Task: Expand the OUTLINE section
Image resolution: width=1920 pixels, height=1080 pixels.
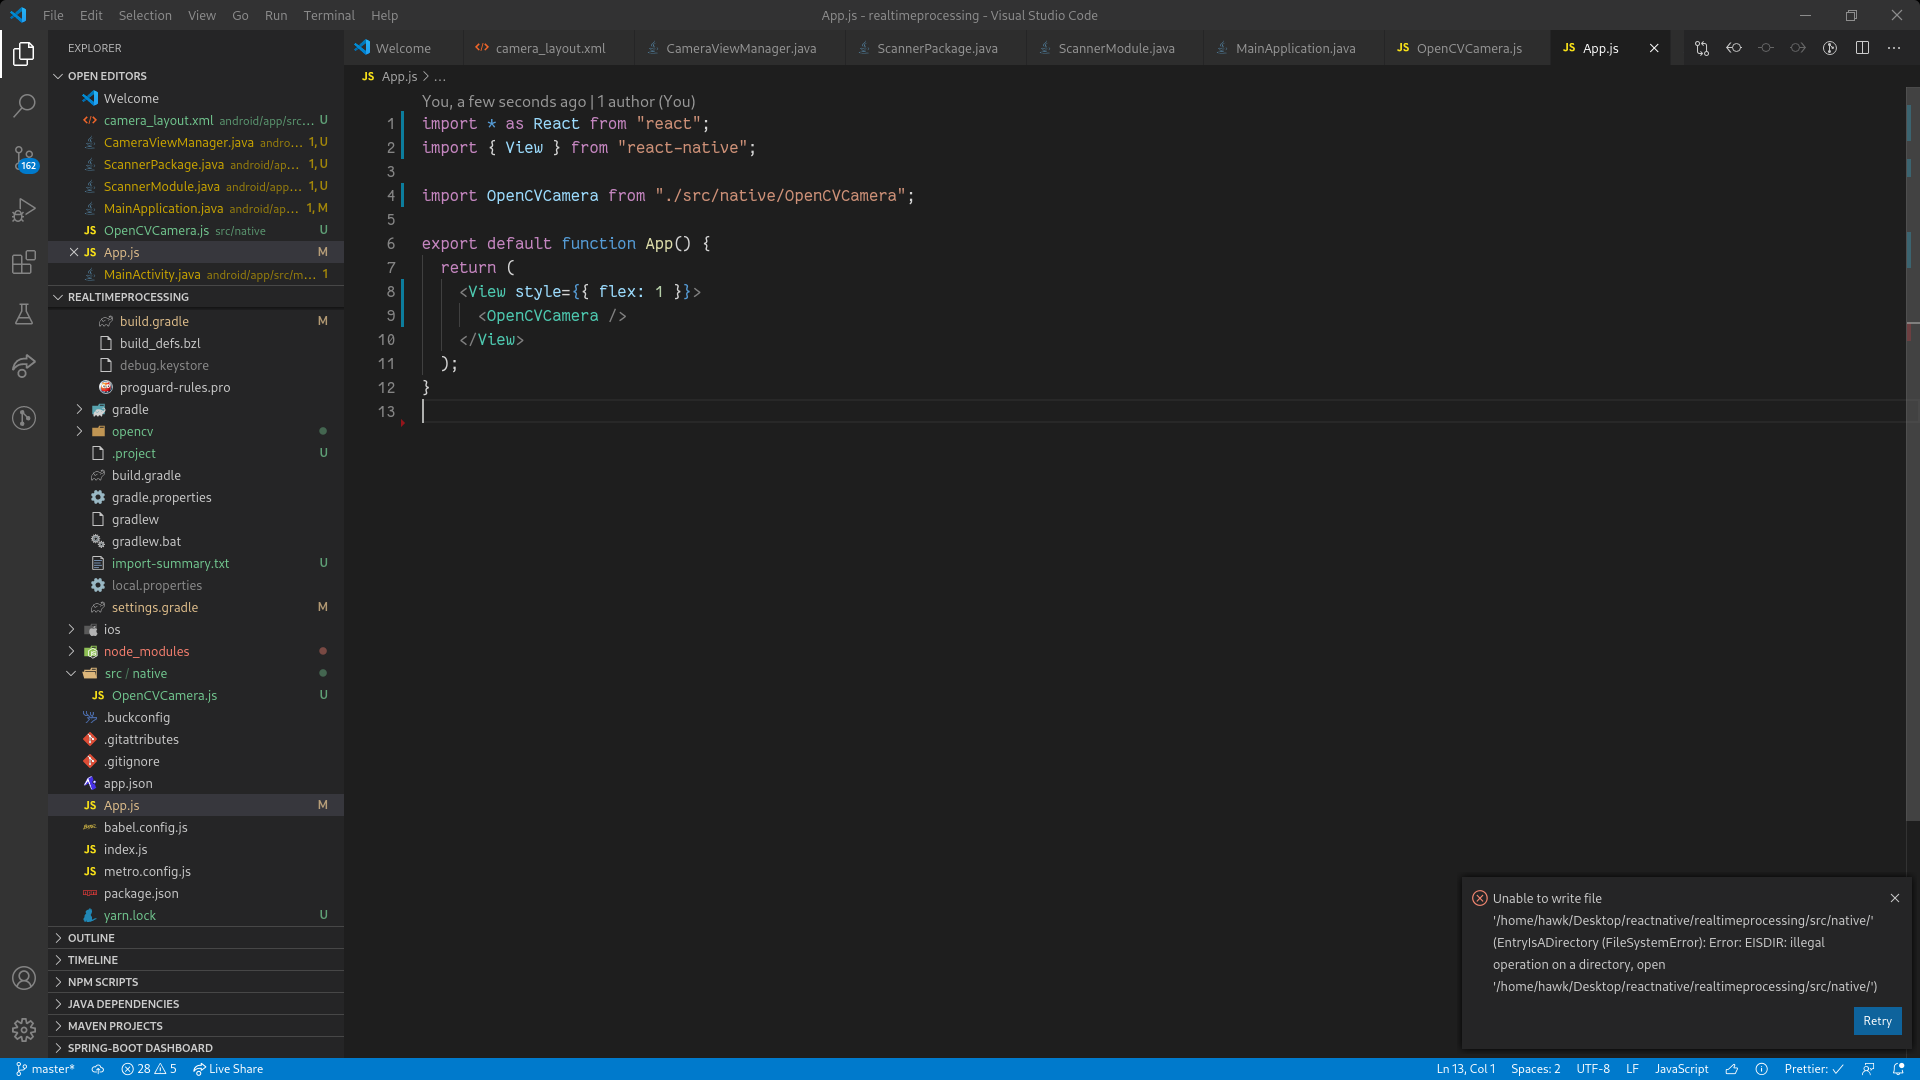Action: 91,938
